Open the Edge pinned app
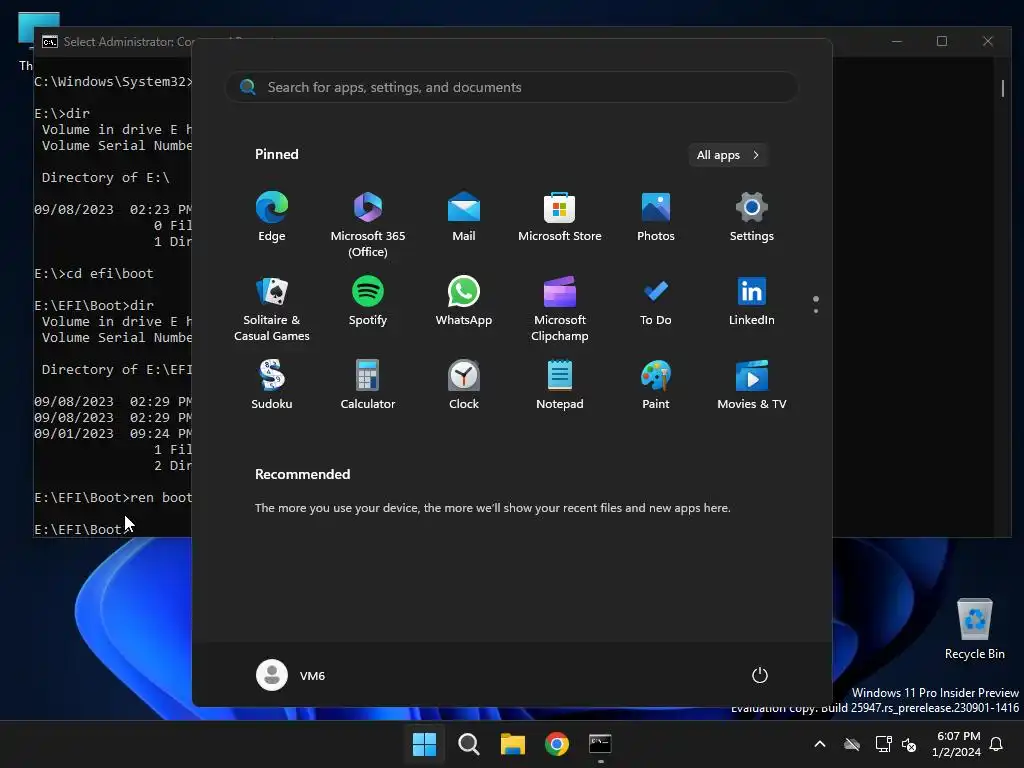The height and width of the screenshot is (768, 1024). [x=272, y=217]
